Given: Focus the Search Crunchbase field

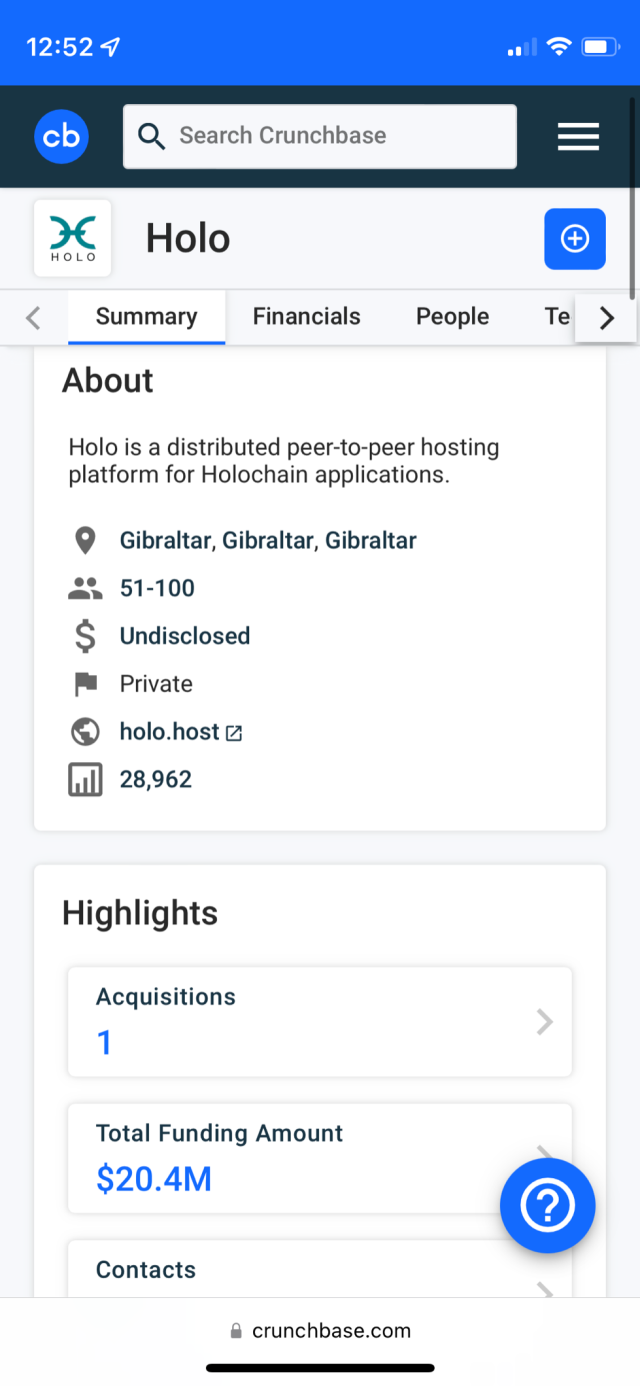Looking at the screenshot, I should pos(320,136).
